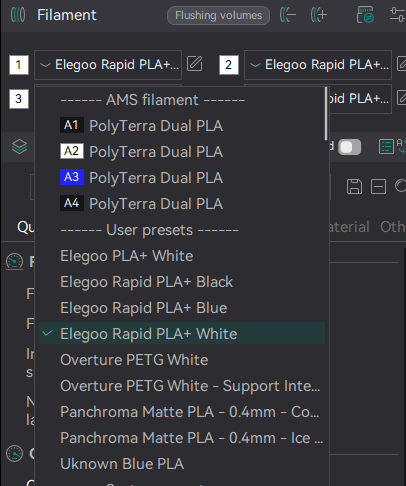Edit filament 1 preset icon

pyautogui.click(x=194, y=64)
